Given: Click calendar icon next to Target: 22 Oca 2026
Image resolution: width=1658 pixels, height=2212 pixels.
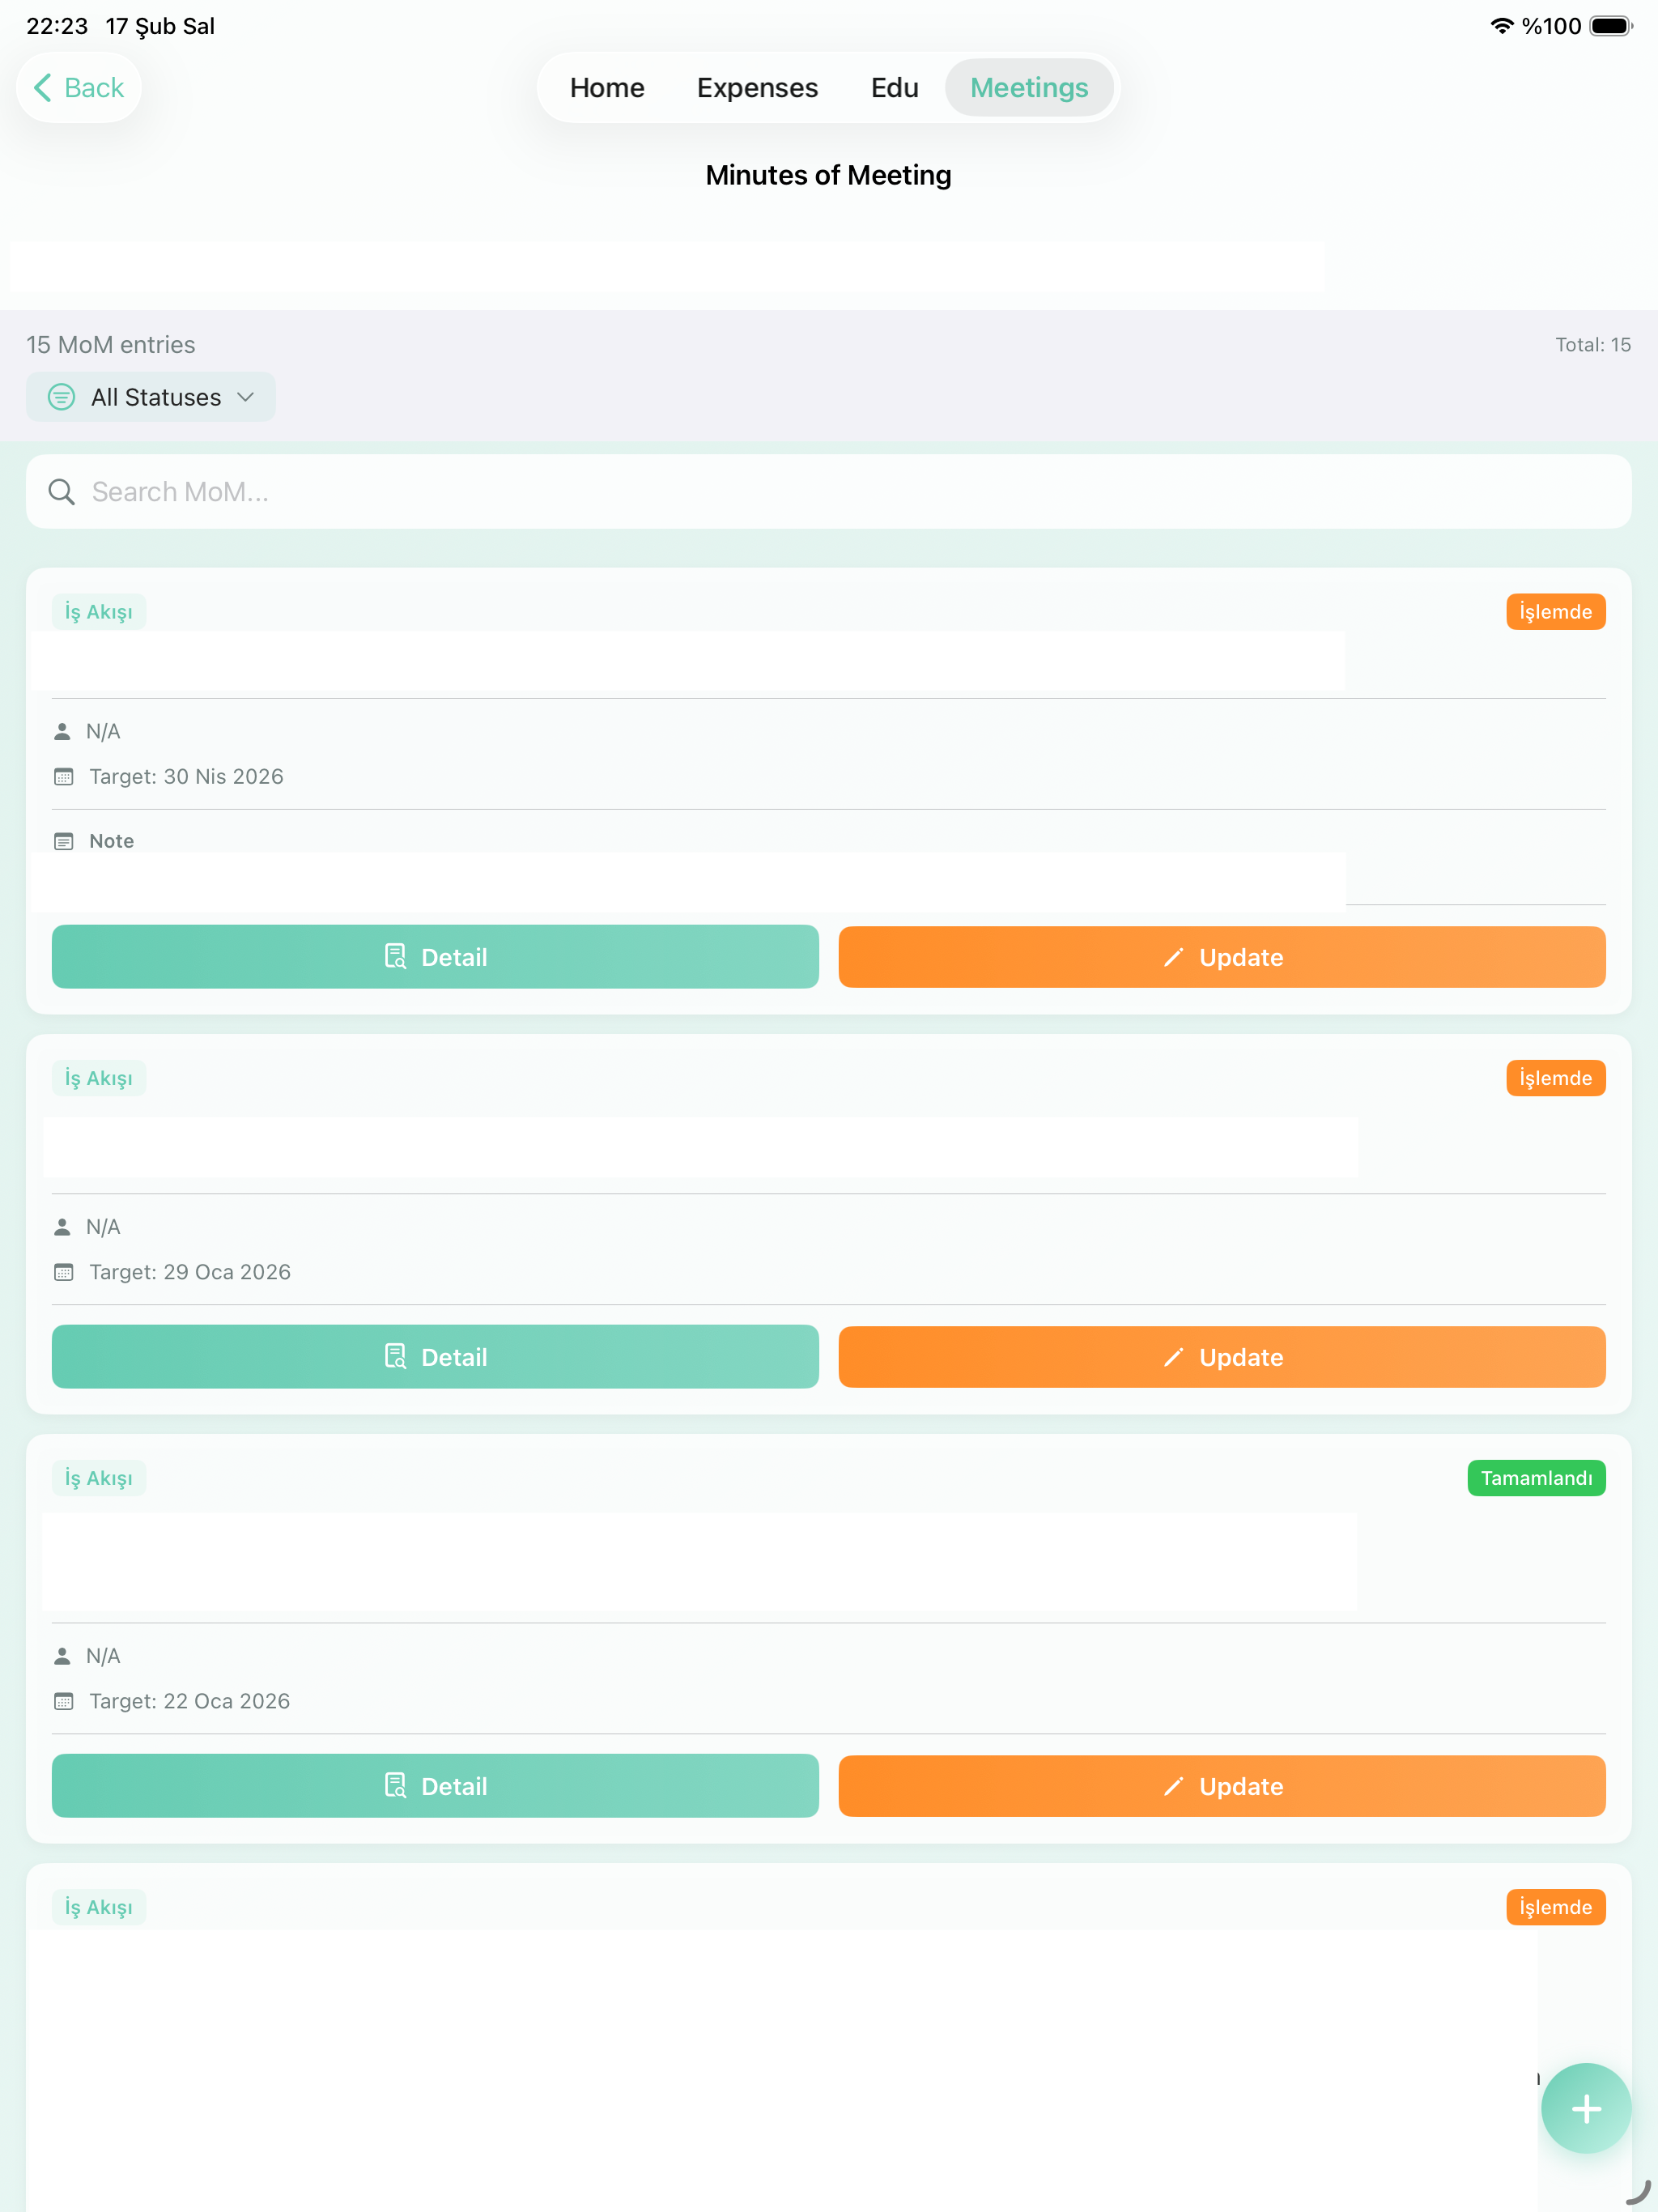Looking at the screenshot, I should point(64,1701).
